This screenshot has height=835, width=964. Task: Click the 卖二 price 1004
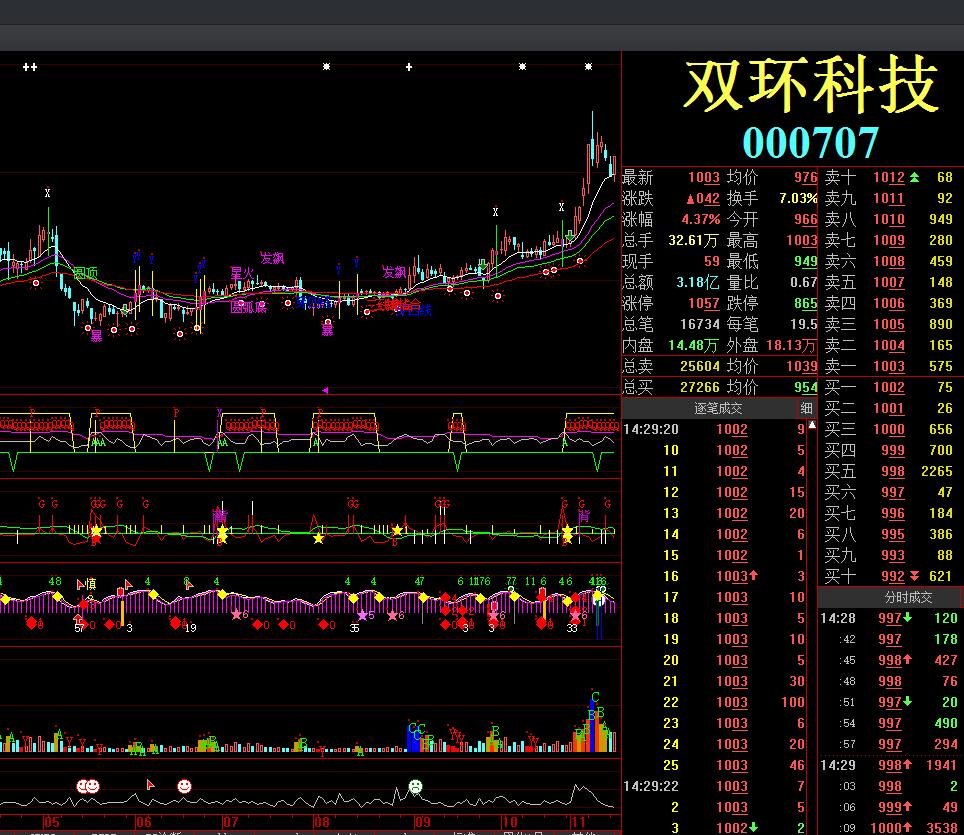click(889, 345)
